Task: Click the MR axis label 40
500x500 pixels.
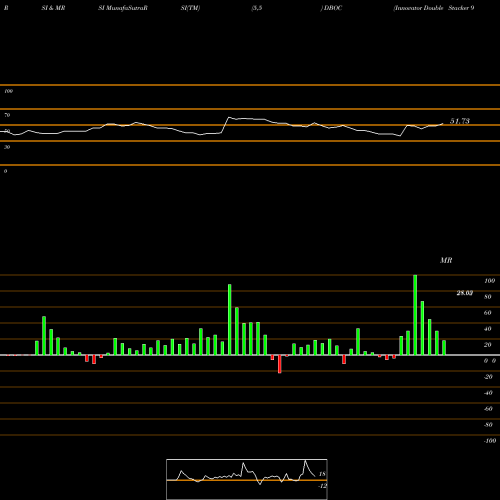Action: click(488, 329)
